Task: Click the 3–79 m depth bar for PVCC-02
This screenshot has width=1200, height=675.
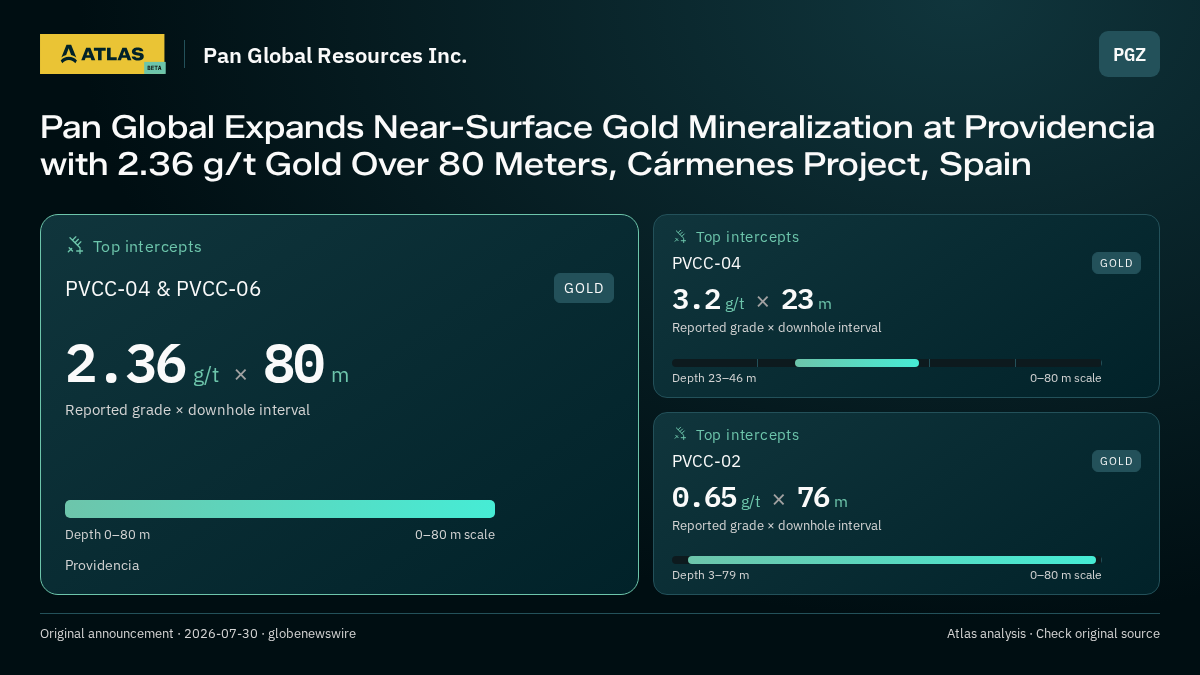Action: click(x=892, y=560)
